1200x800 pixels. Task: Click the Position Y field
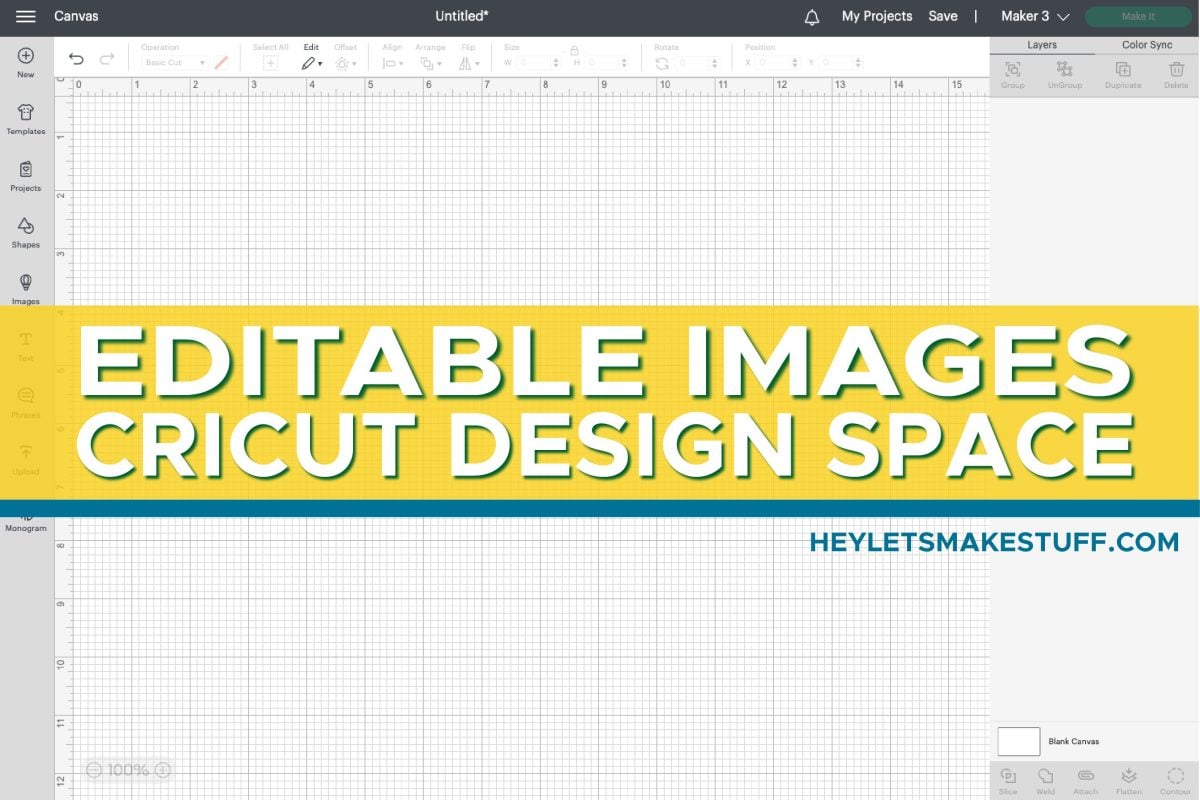click(x=836, y=63)
